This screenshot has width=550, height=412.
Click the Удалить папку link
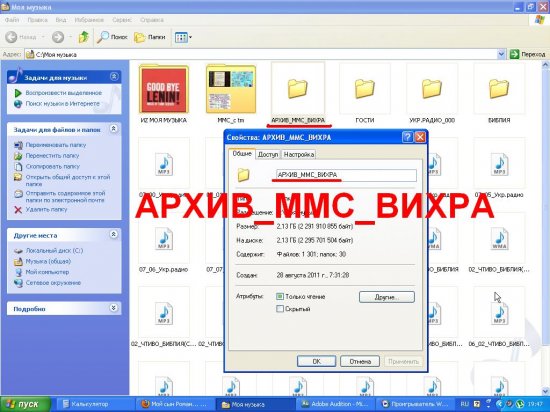[46, 209]
